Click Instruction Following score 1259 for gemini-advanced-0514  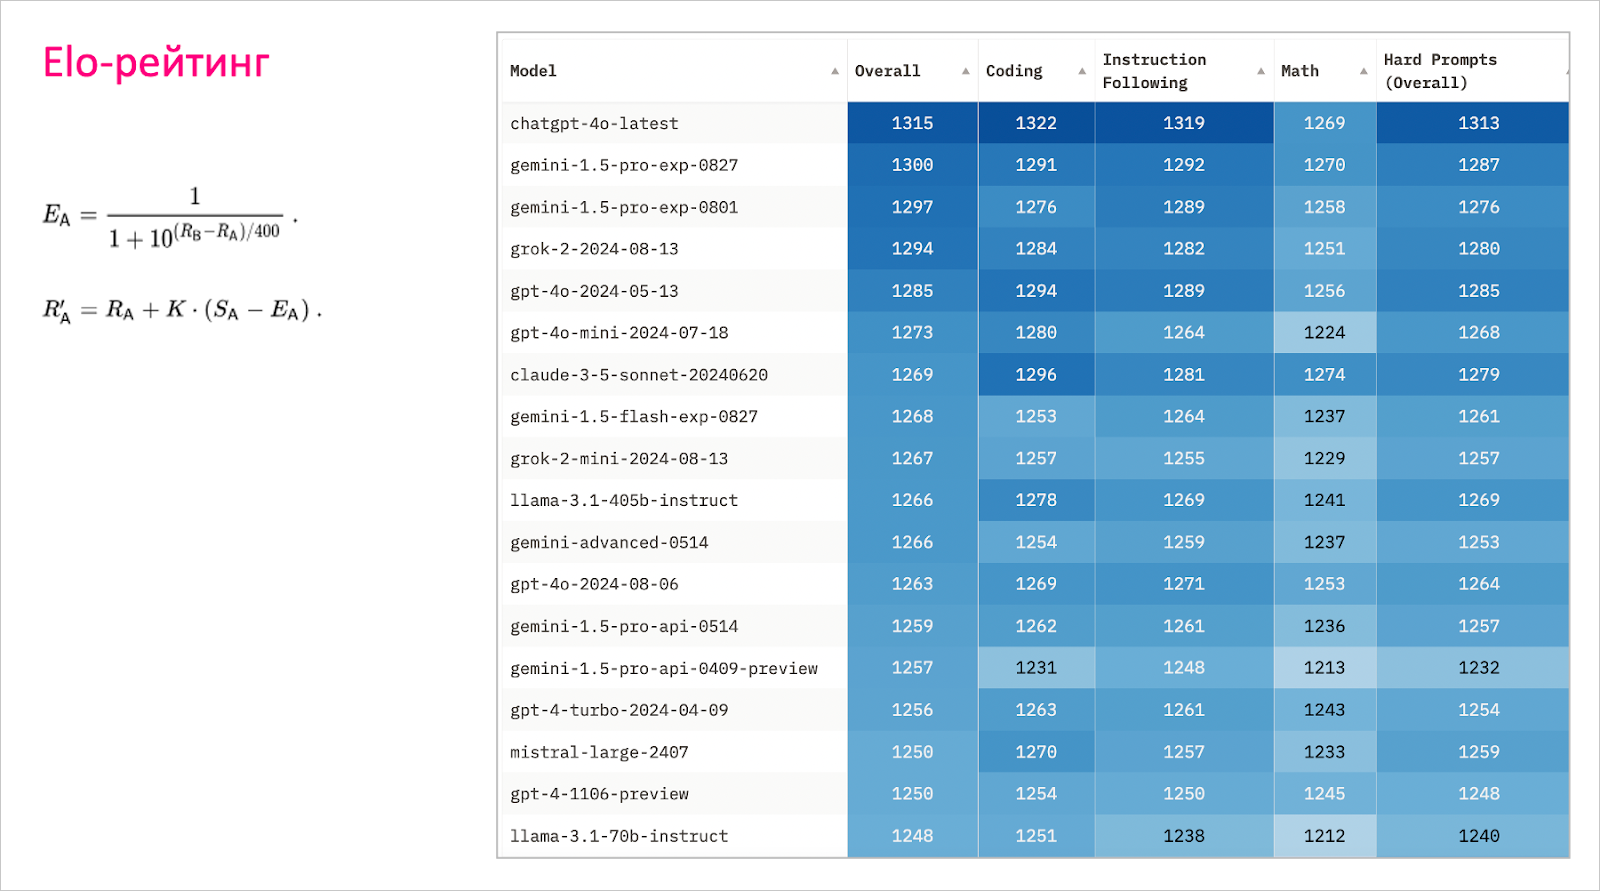coord(1184,542)
